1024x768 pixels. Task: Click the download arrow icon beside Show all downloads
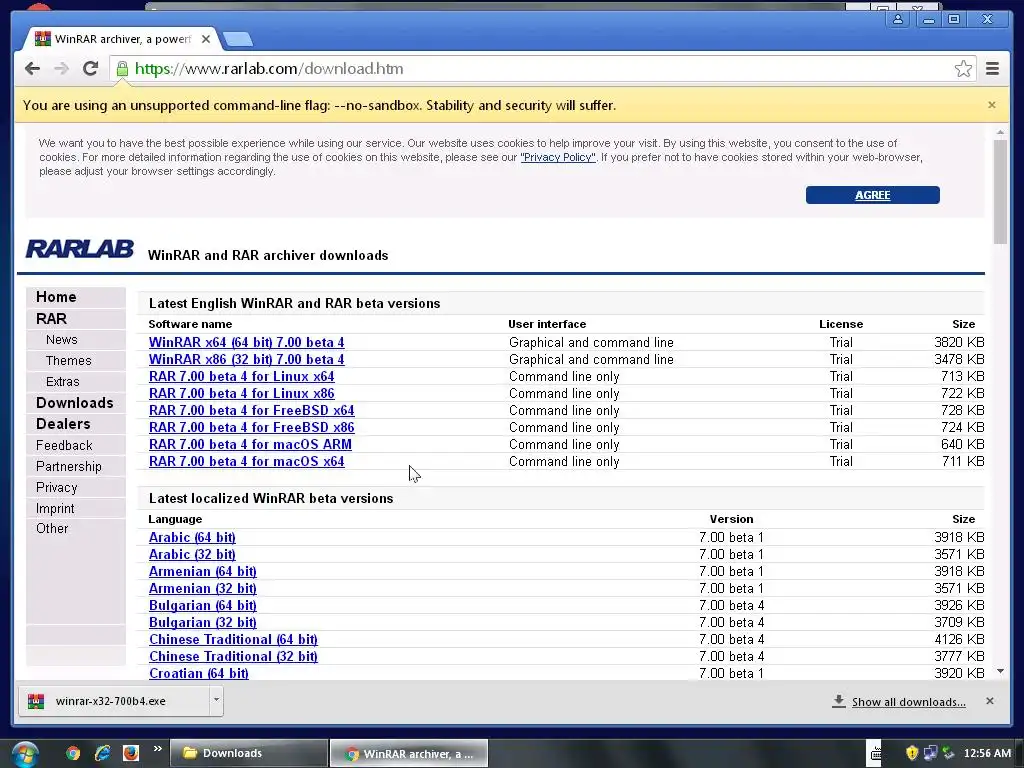839,701
